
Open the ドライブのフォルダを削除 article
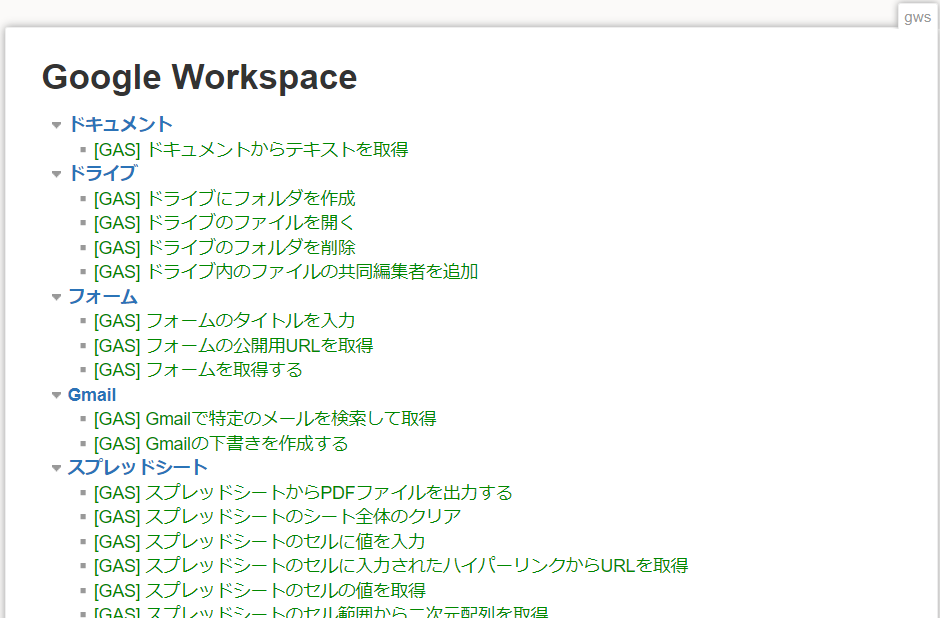[x=224, y=247]
